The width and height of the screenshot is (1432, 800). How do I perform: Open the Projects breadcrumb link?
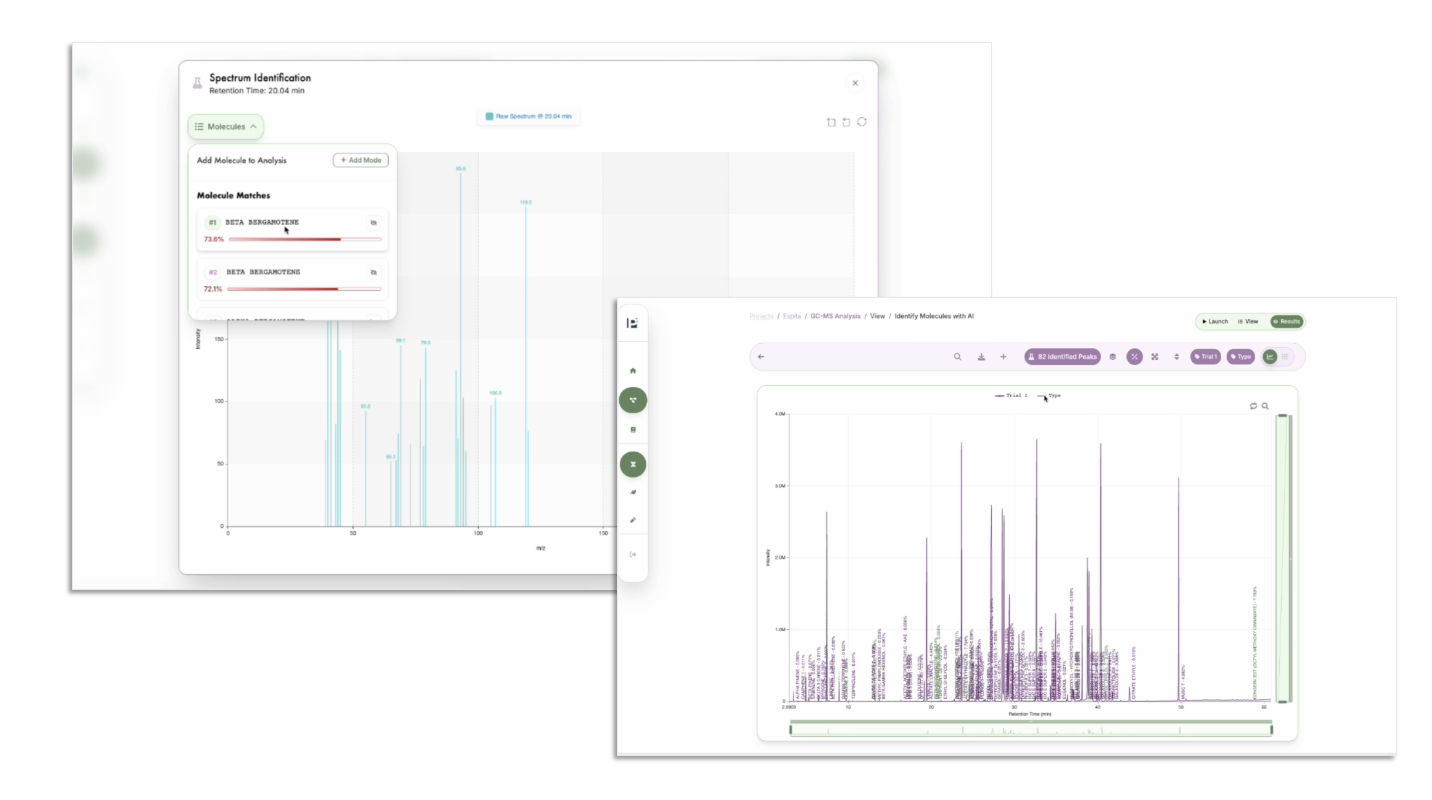click(x=761, y=316)
